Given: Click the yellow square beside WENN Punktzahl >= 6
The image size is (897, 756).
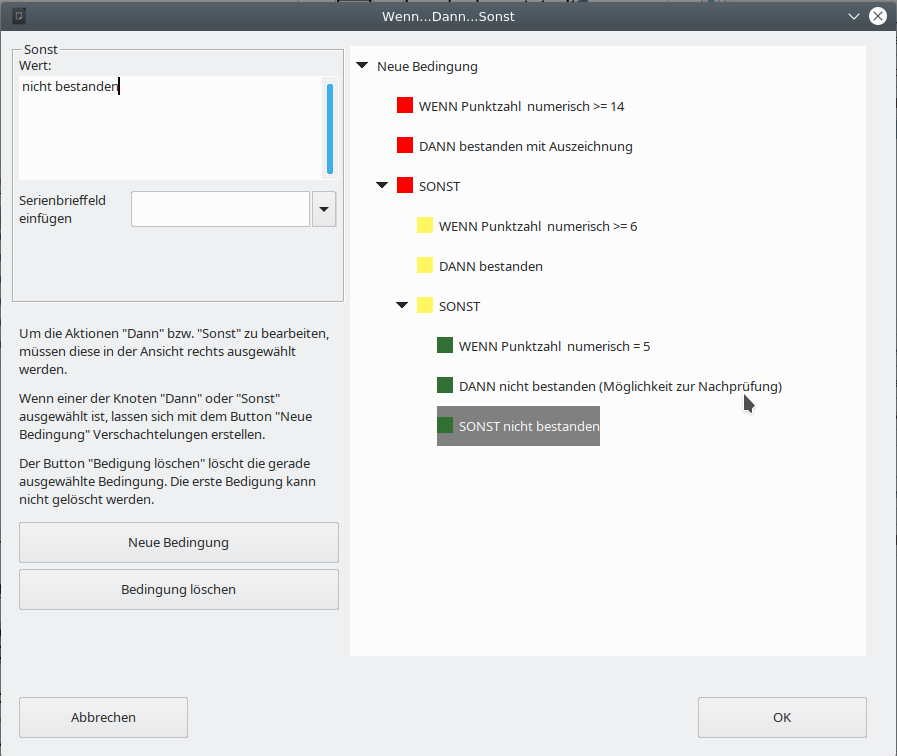Looking at the screenshot, I should [x=425, y=226].
